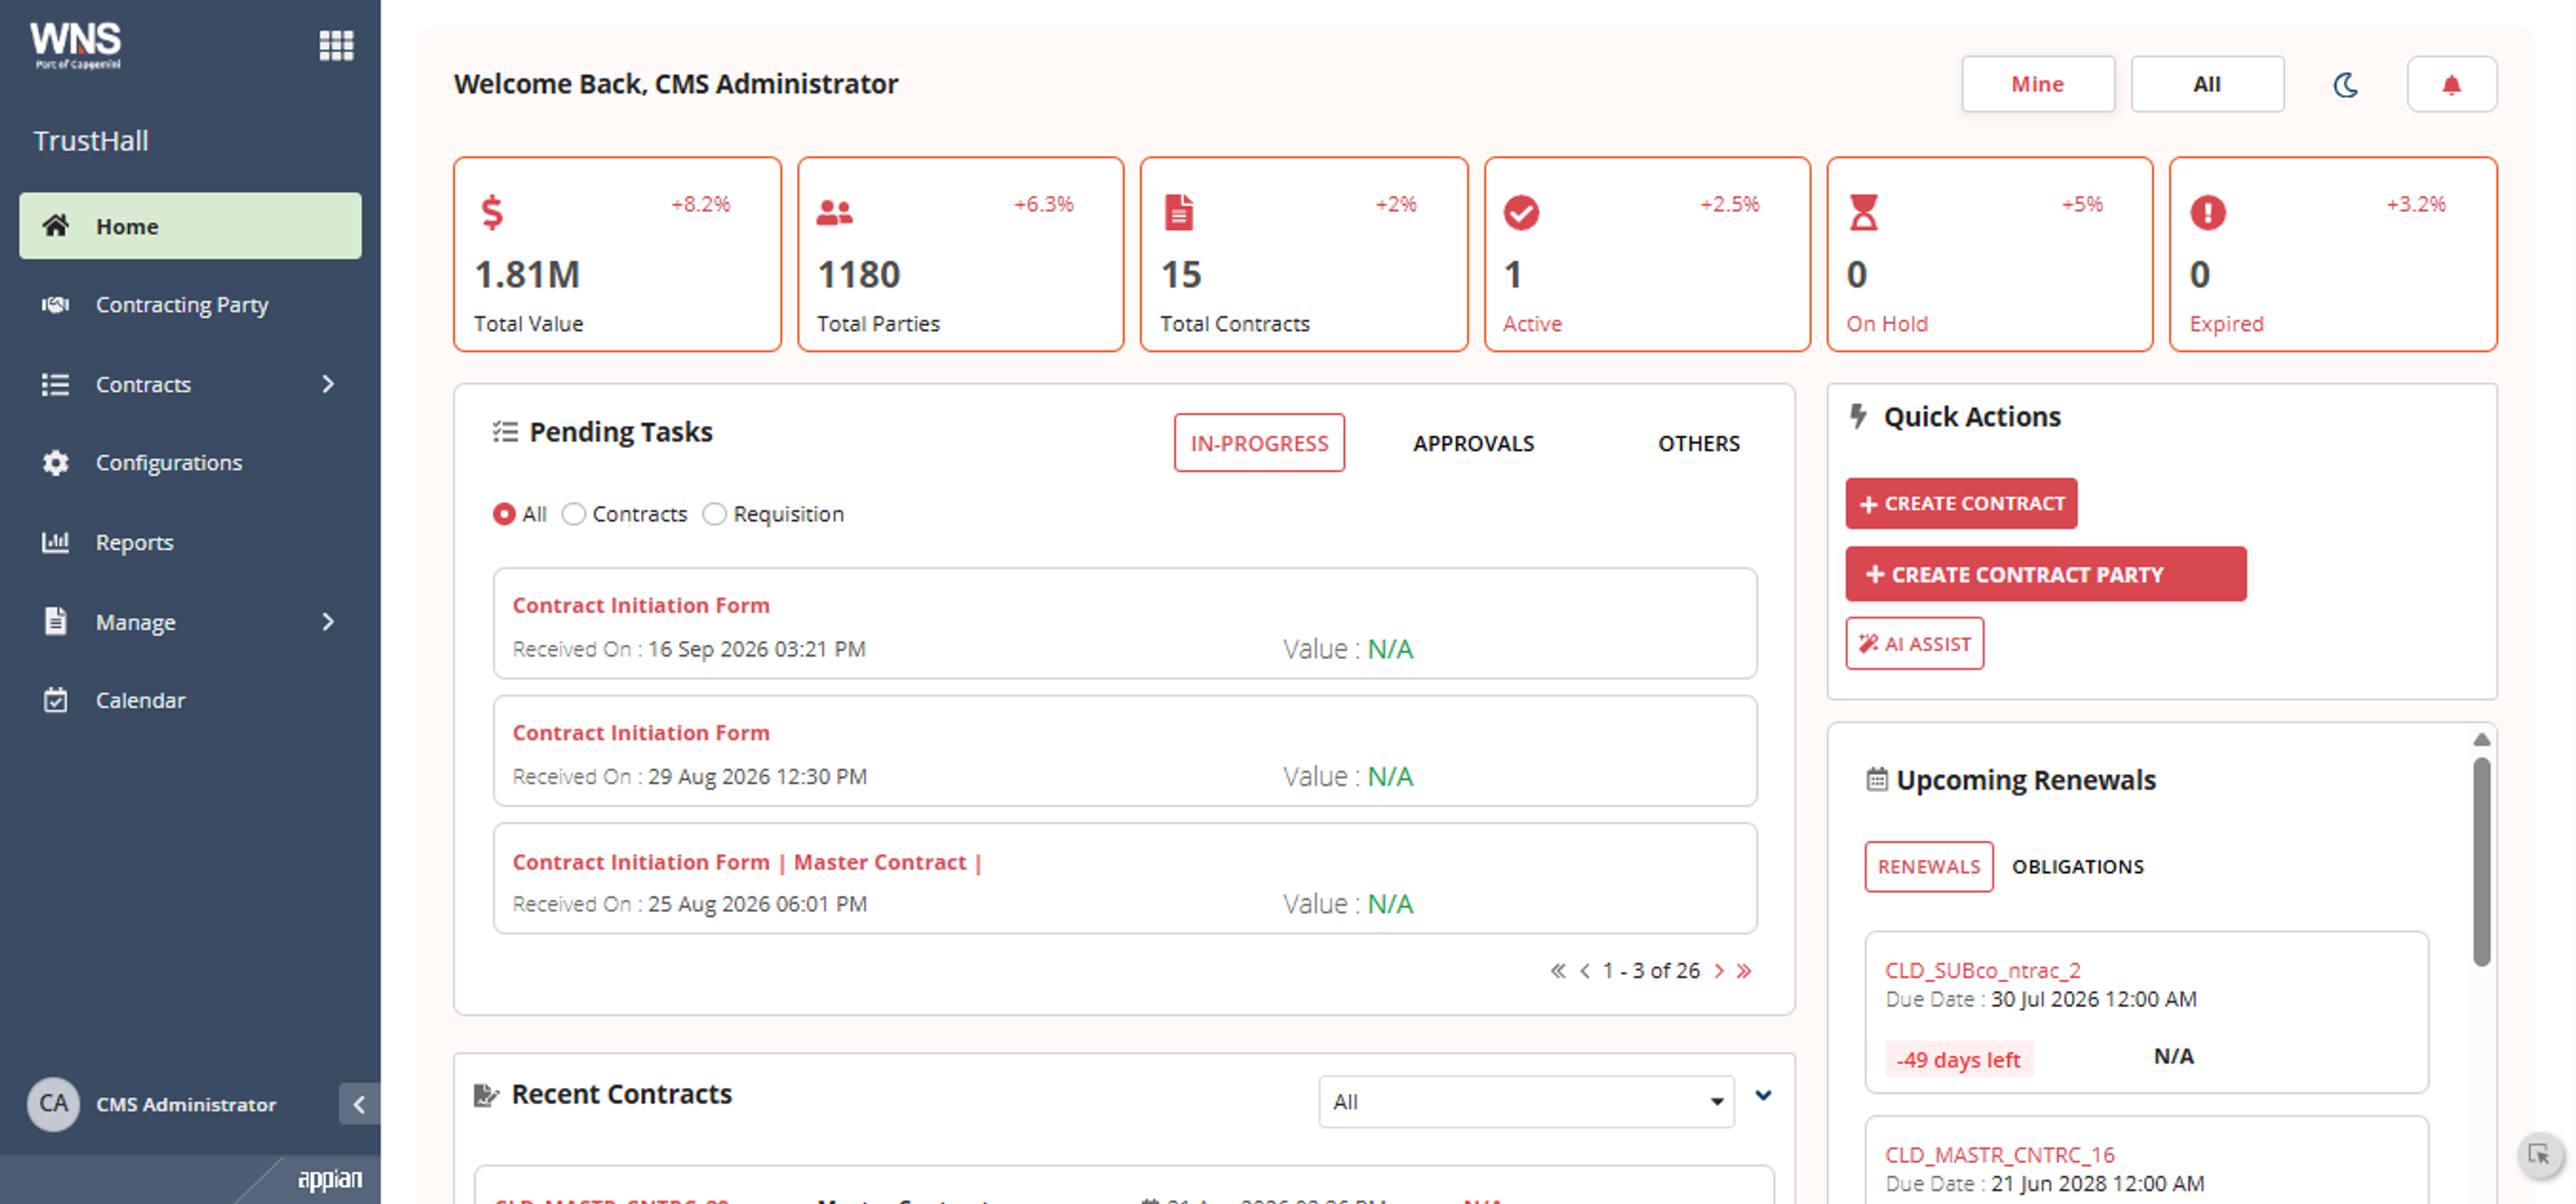Click the CREATE CONTRACT PARTY button
2576x1204 pixels.
2046,574
